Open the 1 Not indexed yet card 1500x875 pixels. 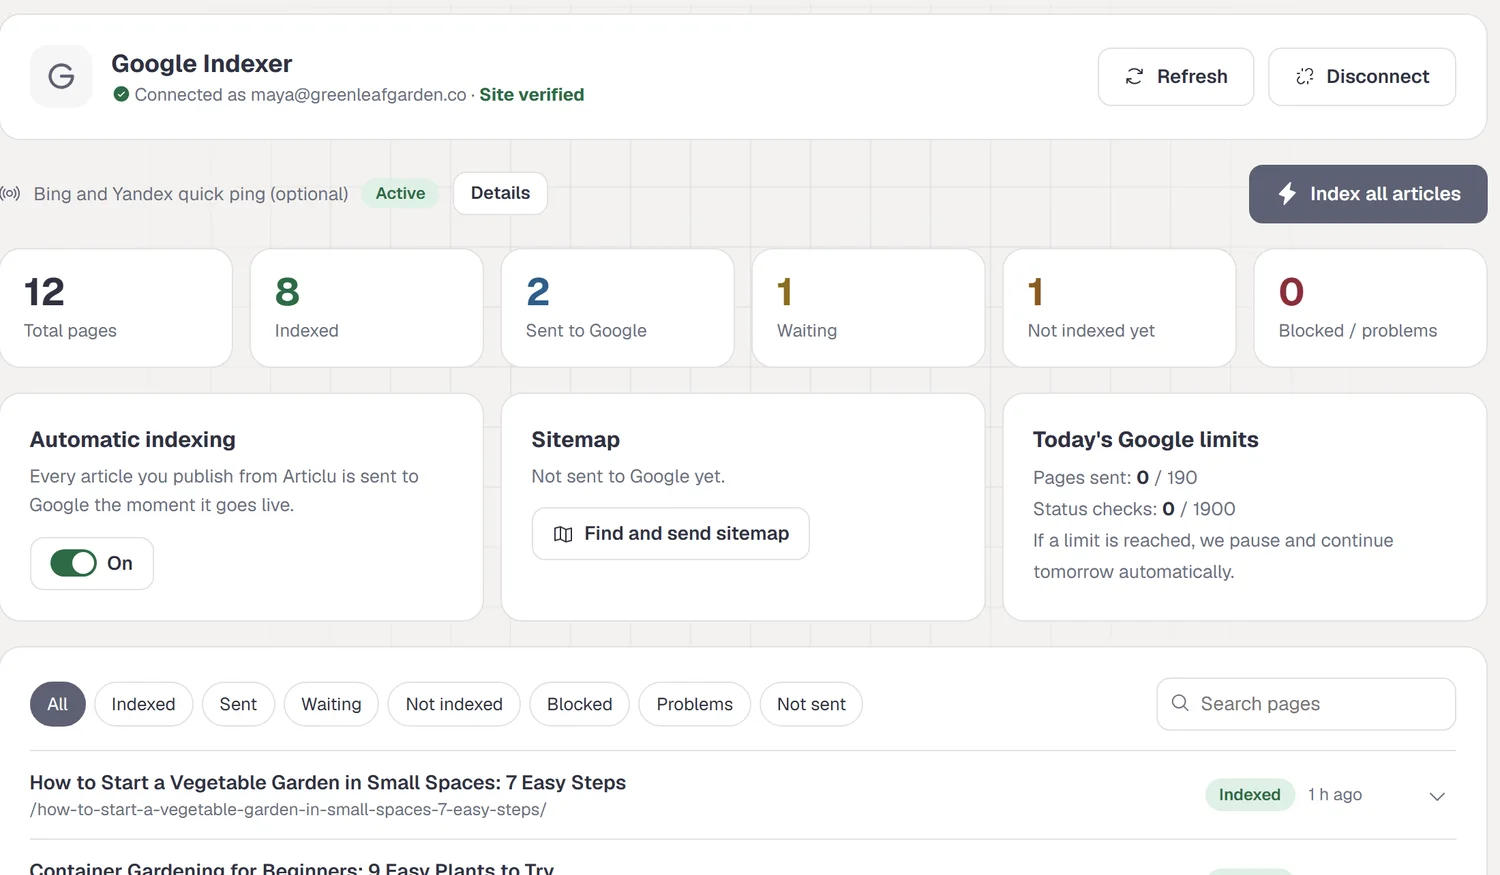1120,308
